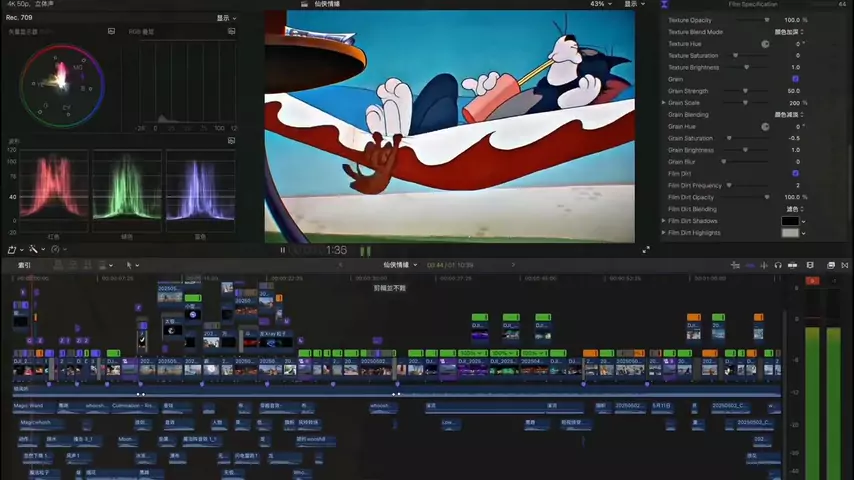Open the timeline 索引 index panel
This screenshot has width=854, height=480.
click(24, 265)
